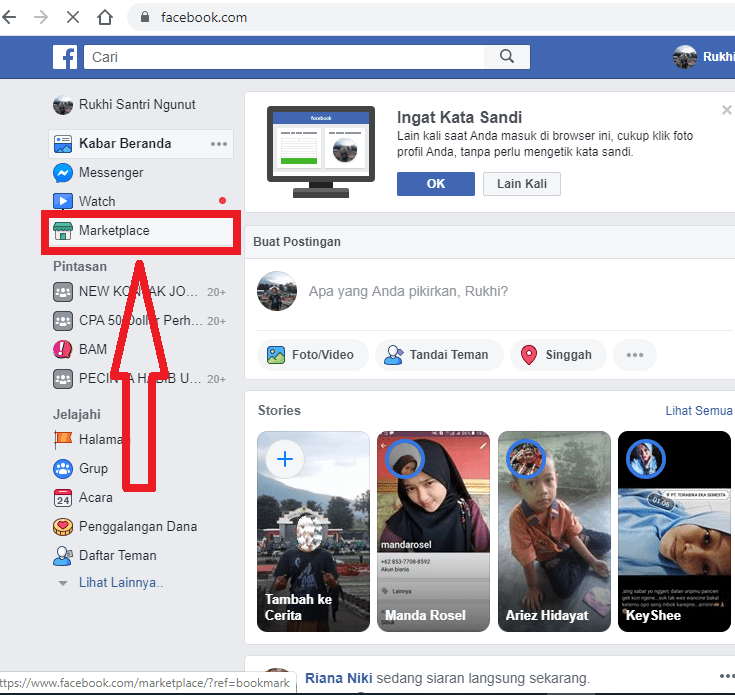Click Manda Rosel story avatar

tap(405, 459)
